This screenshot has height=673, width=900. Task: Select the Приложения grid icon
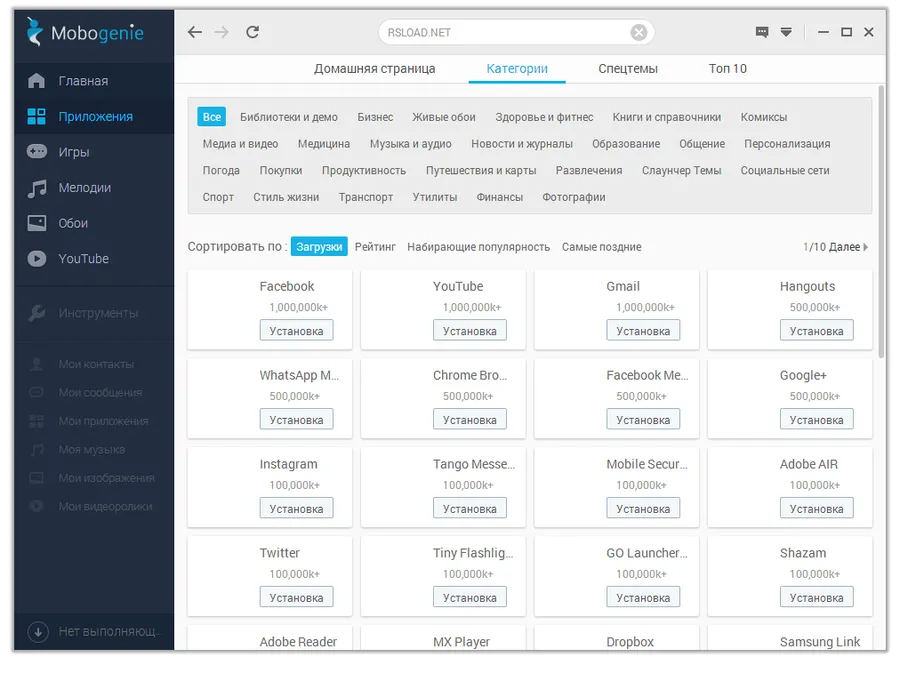click(x=36, y=116)
